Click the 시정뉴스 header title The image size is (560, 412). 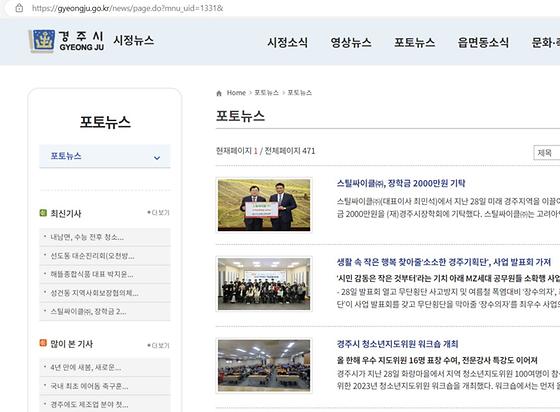click(x=134, y=40)
